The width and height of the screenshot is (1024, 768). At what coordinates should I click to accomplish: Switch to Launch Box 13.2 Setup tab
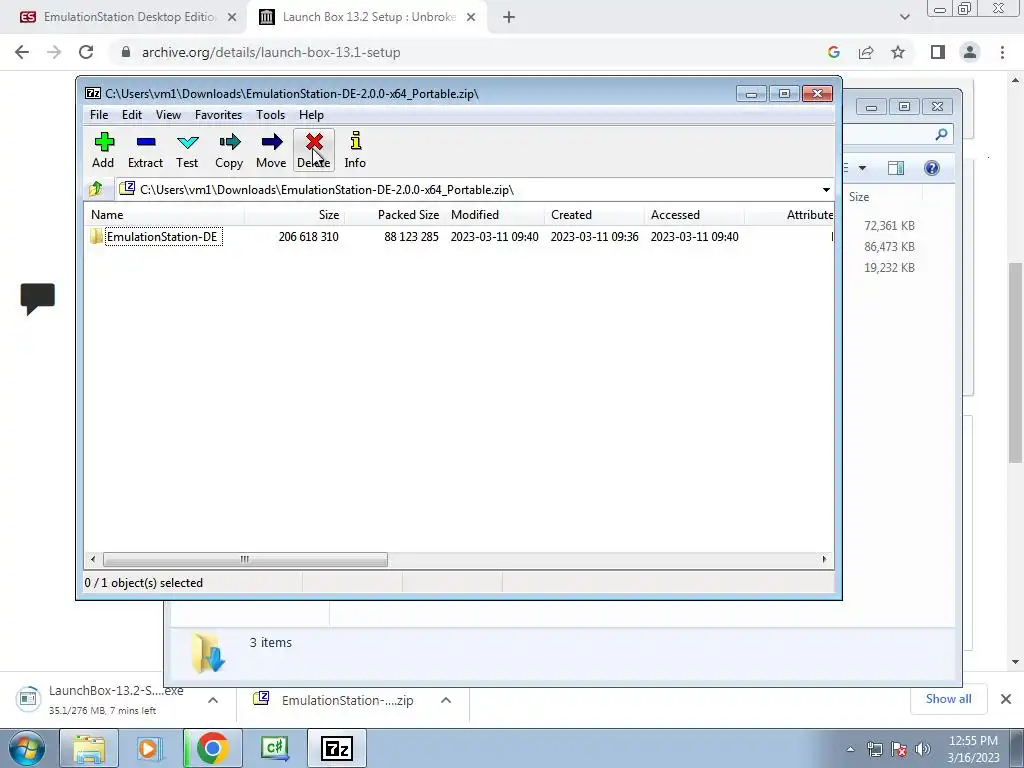pyautogui.click(x=366, y=17)
